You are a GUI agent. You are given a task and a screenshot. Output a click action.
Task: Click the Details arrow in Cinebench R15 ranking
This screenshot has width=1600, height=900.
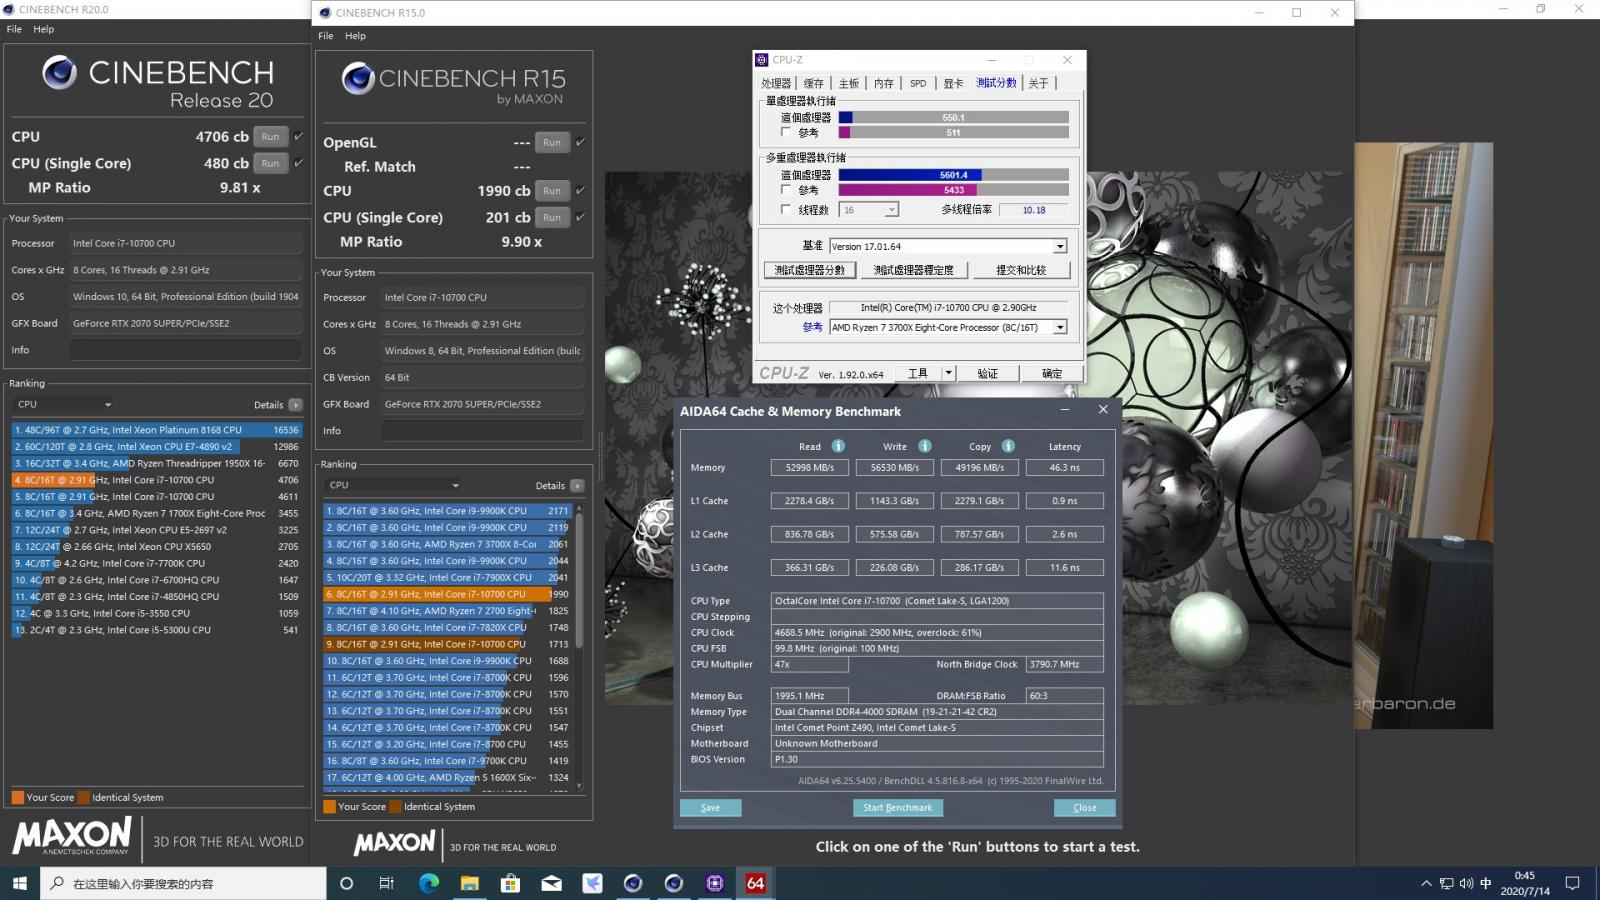[577, 486]
